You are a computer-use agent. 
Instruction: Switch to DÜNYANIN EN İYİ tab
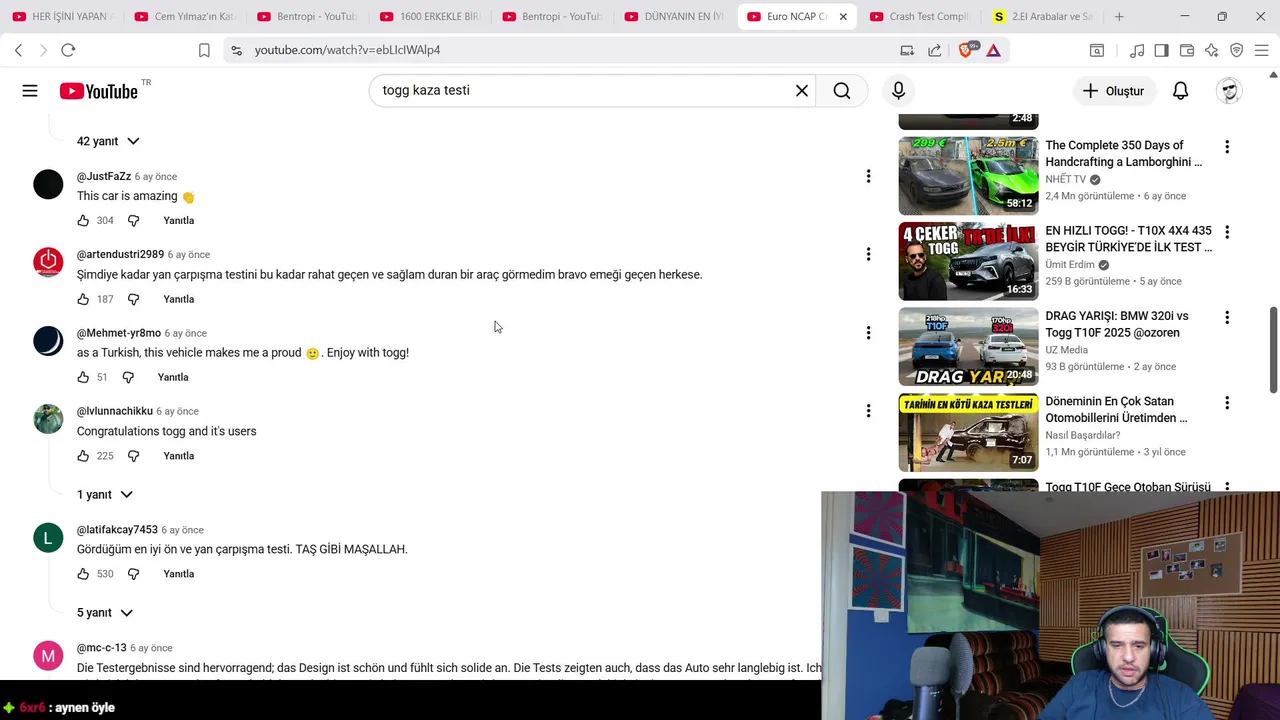tap(675, 17)
